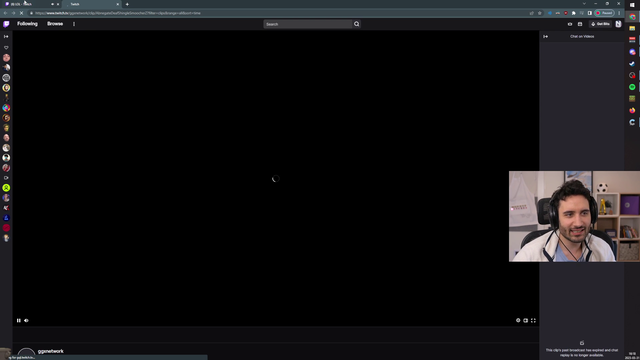Pause the clip playback
This screenshot has width=640, height=360.
click(x=18, y=320)
